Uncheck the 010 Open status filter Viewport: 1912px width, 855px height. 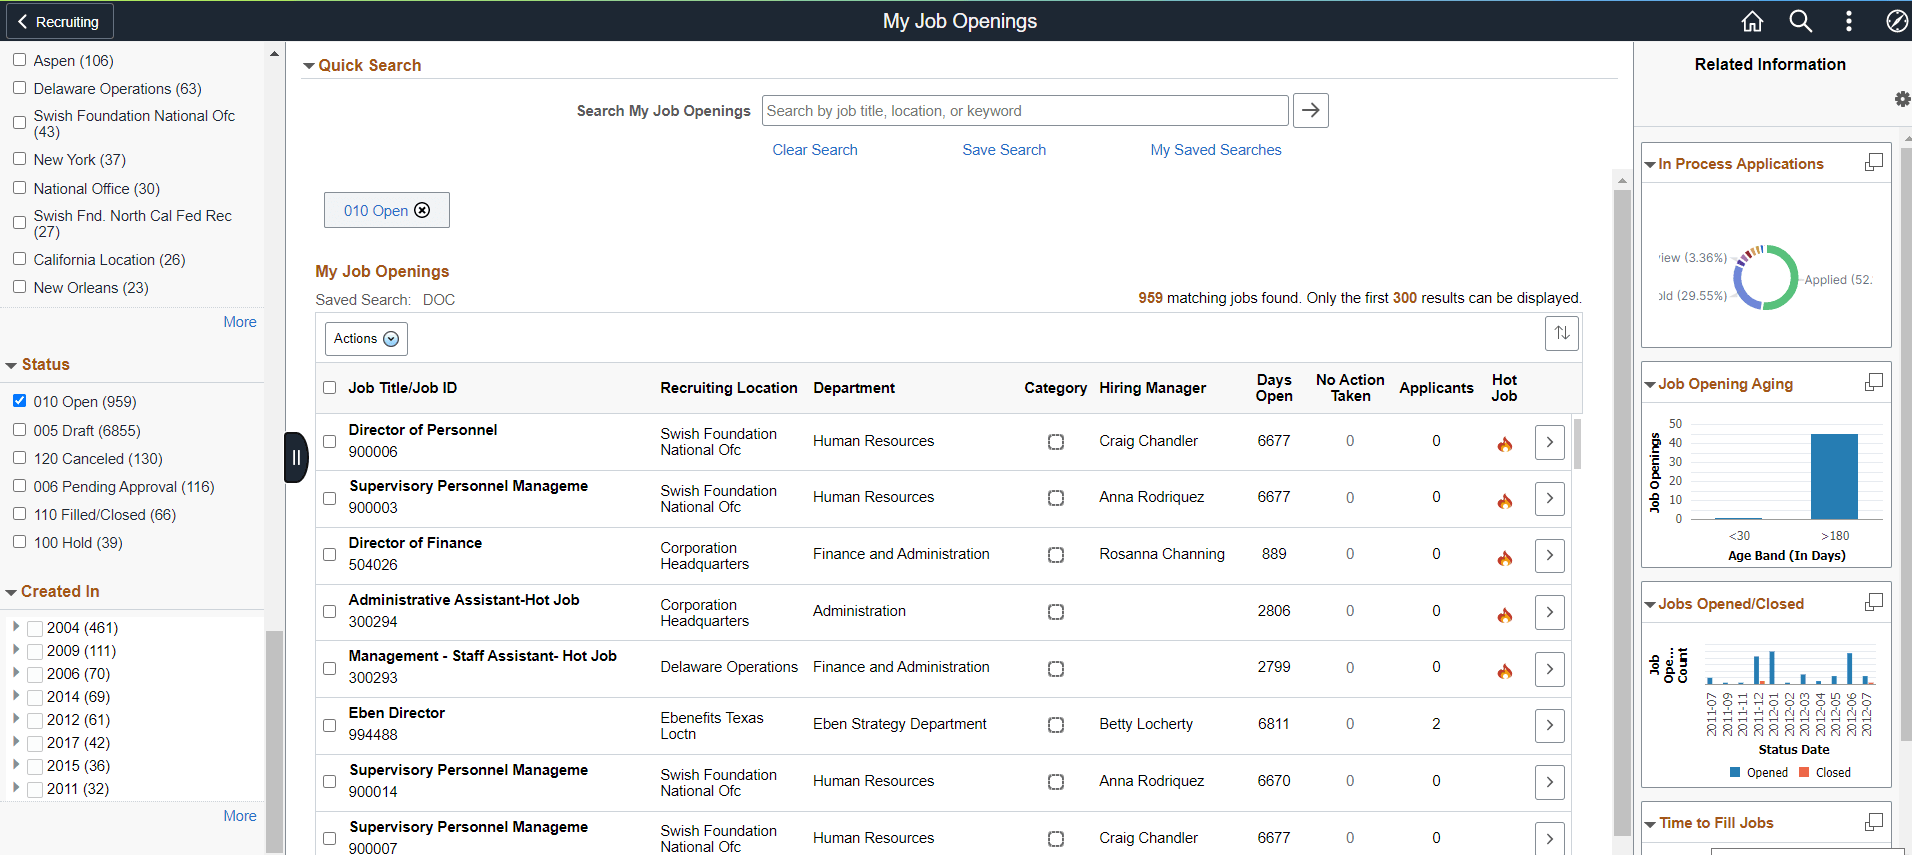(19, 401)
